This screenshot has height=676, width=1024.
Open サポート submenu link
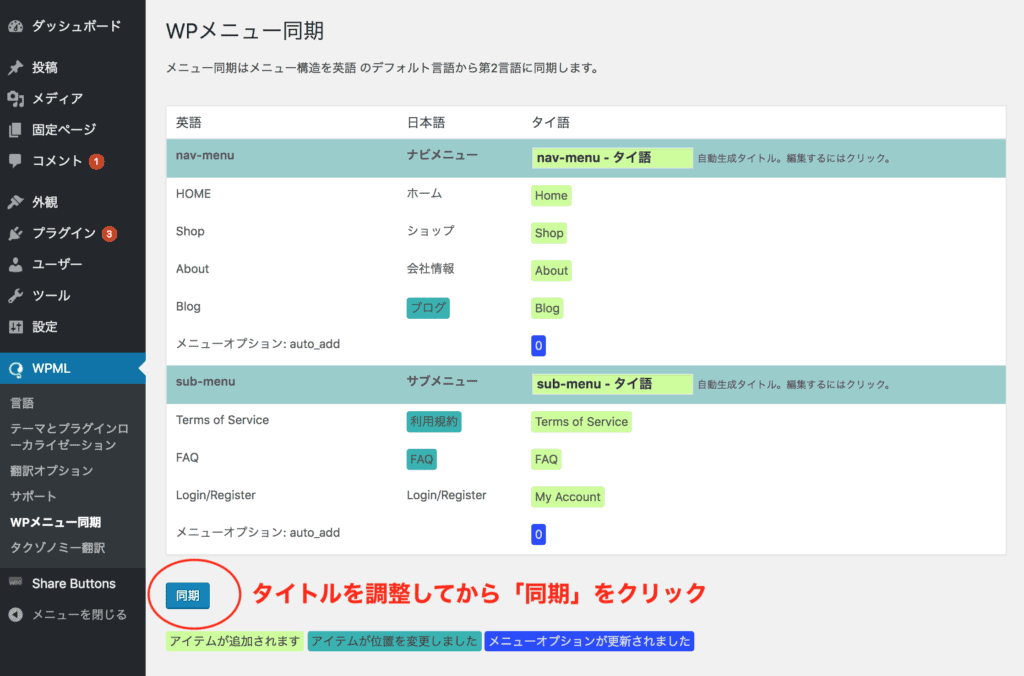33,496
